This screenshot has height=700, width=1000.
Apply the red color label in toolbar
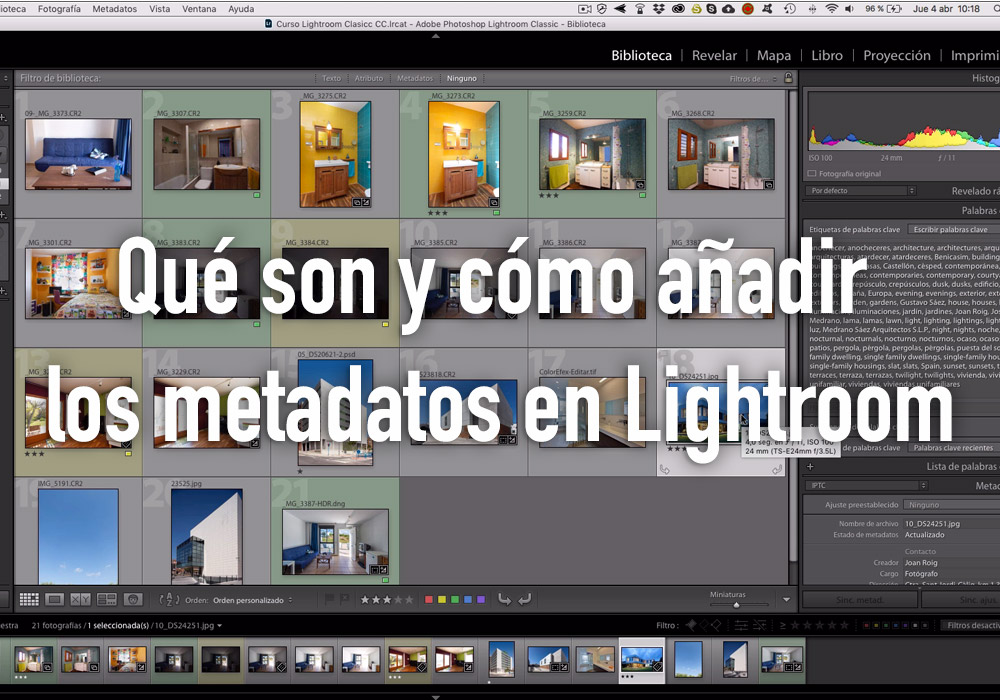[429, 599]
